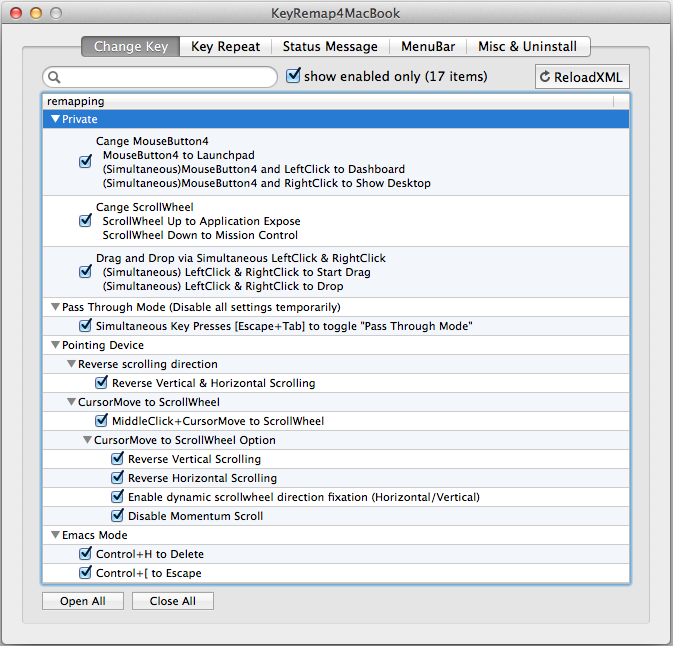Screen dimensions: 673x646
Task: Click 'ScrollWheel Down to Mission Control' text
Action: (200, 235)
